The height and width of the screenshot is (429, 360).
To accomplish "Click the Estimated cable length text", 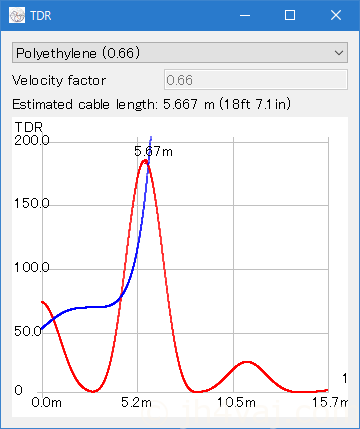I will [x=151, y=104].
